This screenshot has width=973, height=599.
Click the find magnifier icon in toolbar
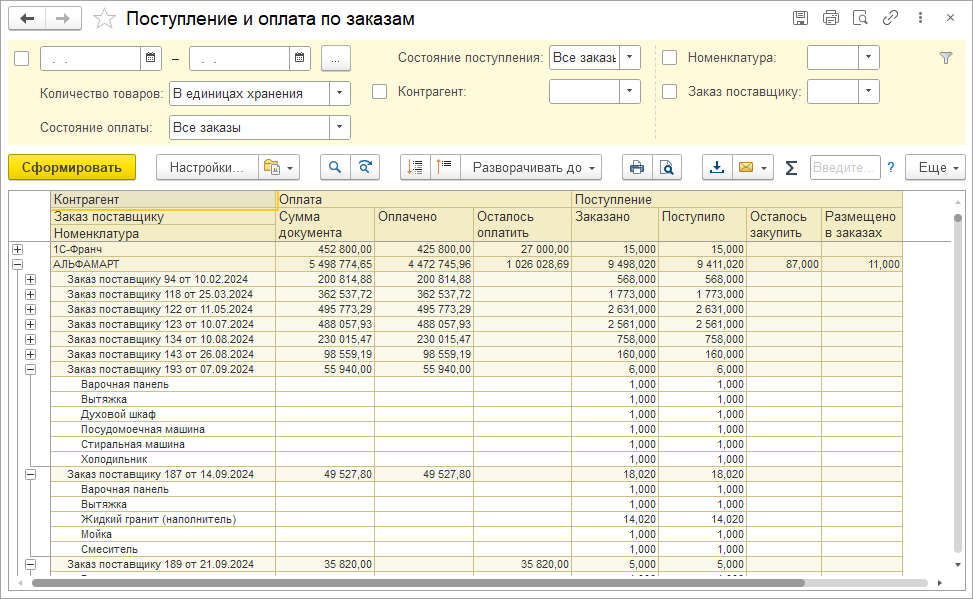[335, 168]
